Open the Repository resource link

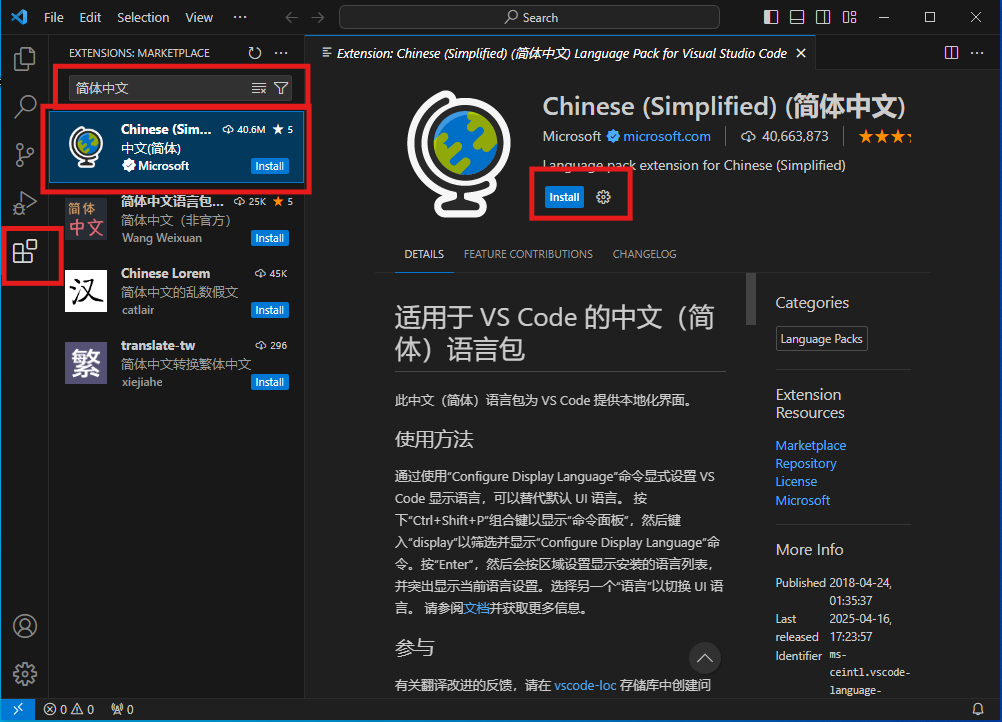point(806,463)
